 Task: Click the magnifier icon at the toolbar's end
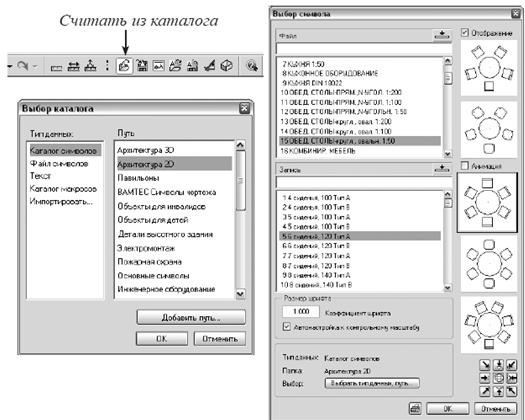pyautogui.click(x=251, y=65)
